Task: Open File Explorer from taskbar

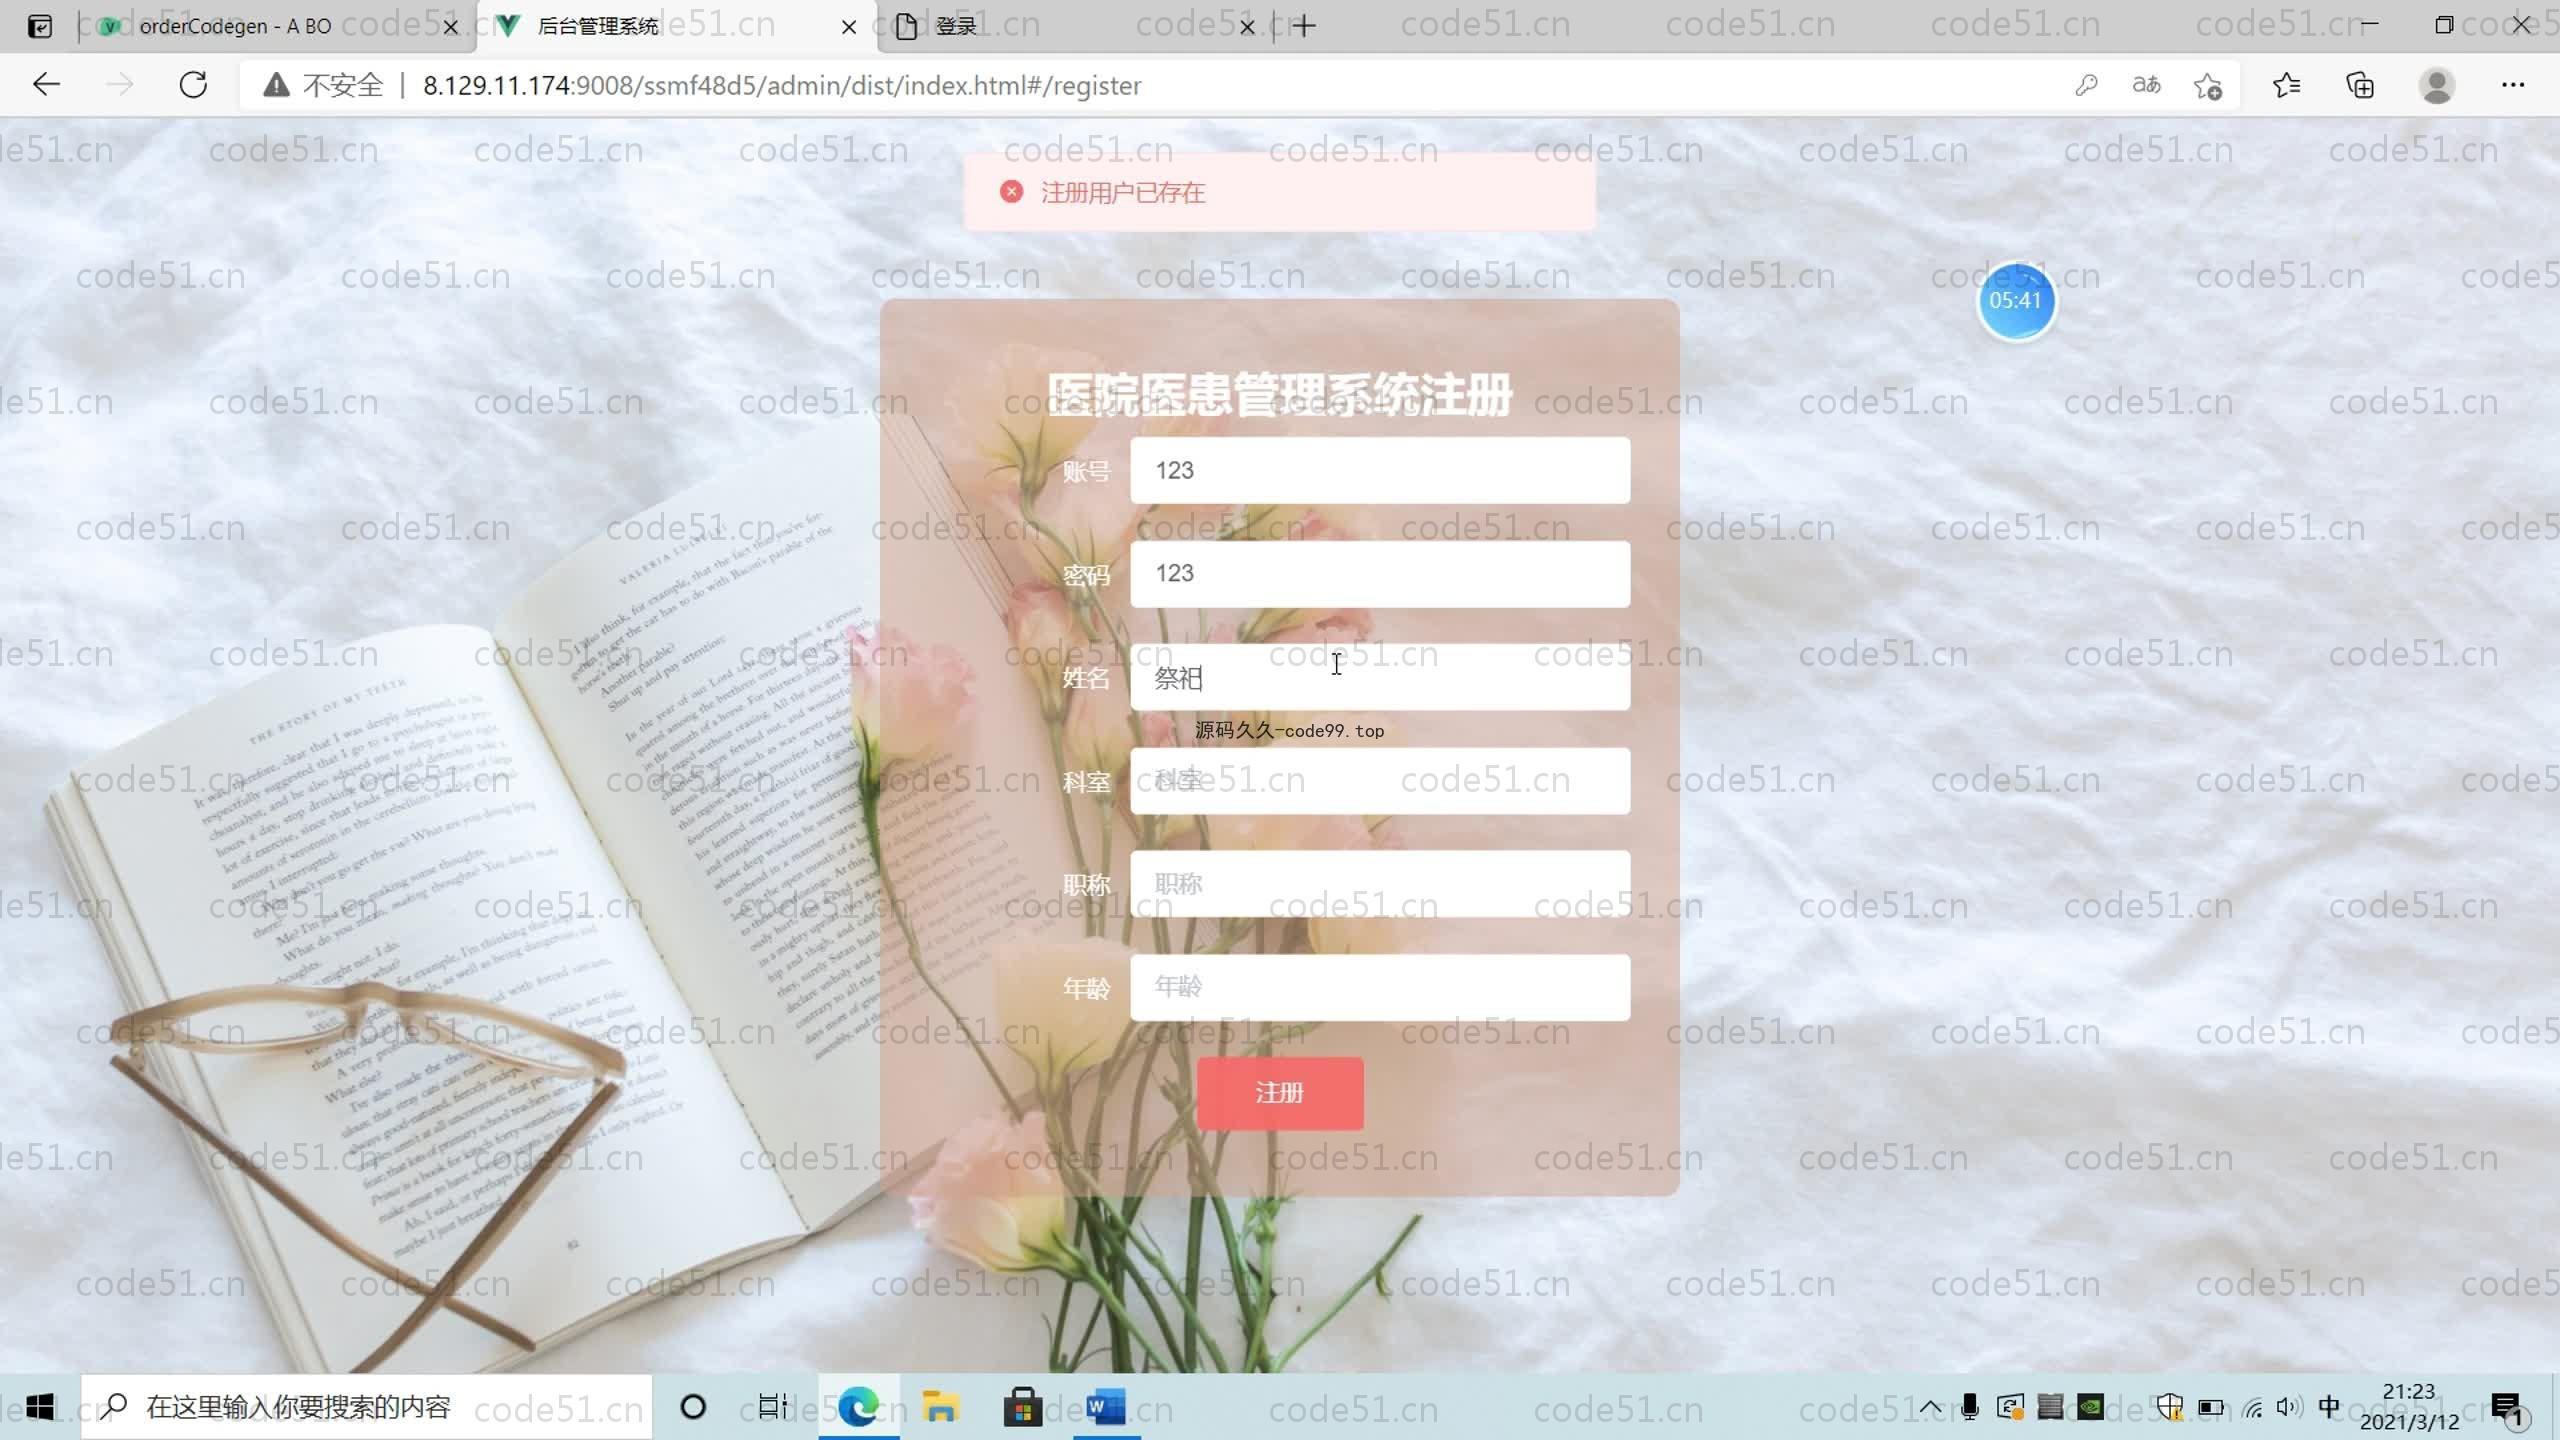Action: 940,1407
